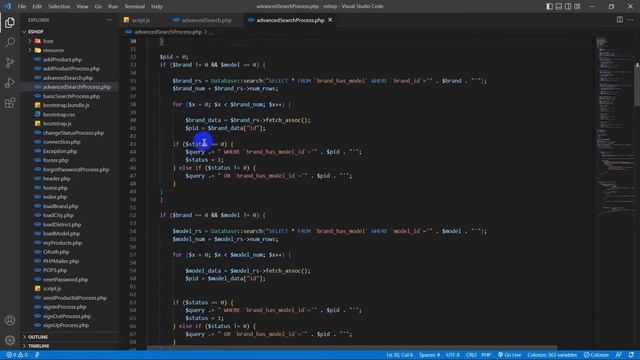
Task: Click Spaces: 4 indentation setting
Action: click(429, 355)
